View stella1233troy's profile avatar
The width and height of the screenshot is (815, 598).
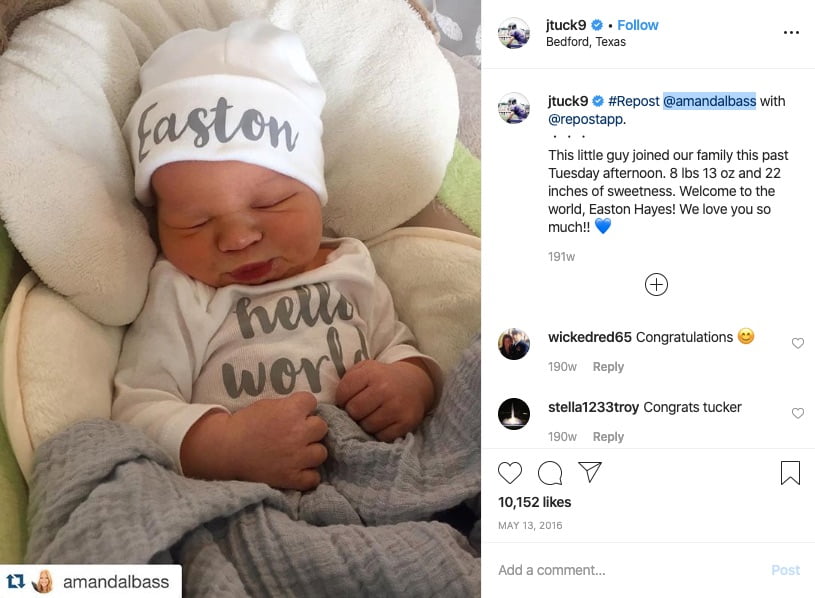[514, 414]
